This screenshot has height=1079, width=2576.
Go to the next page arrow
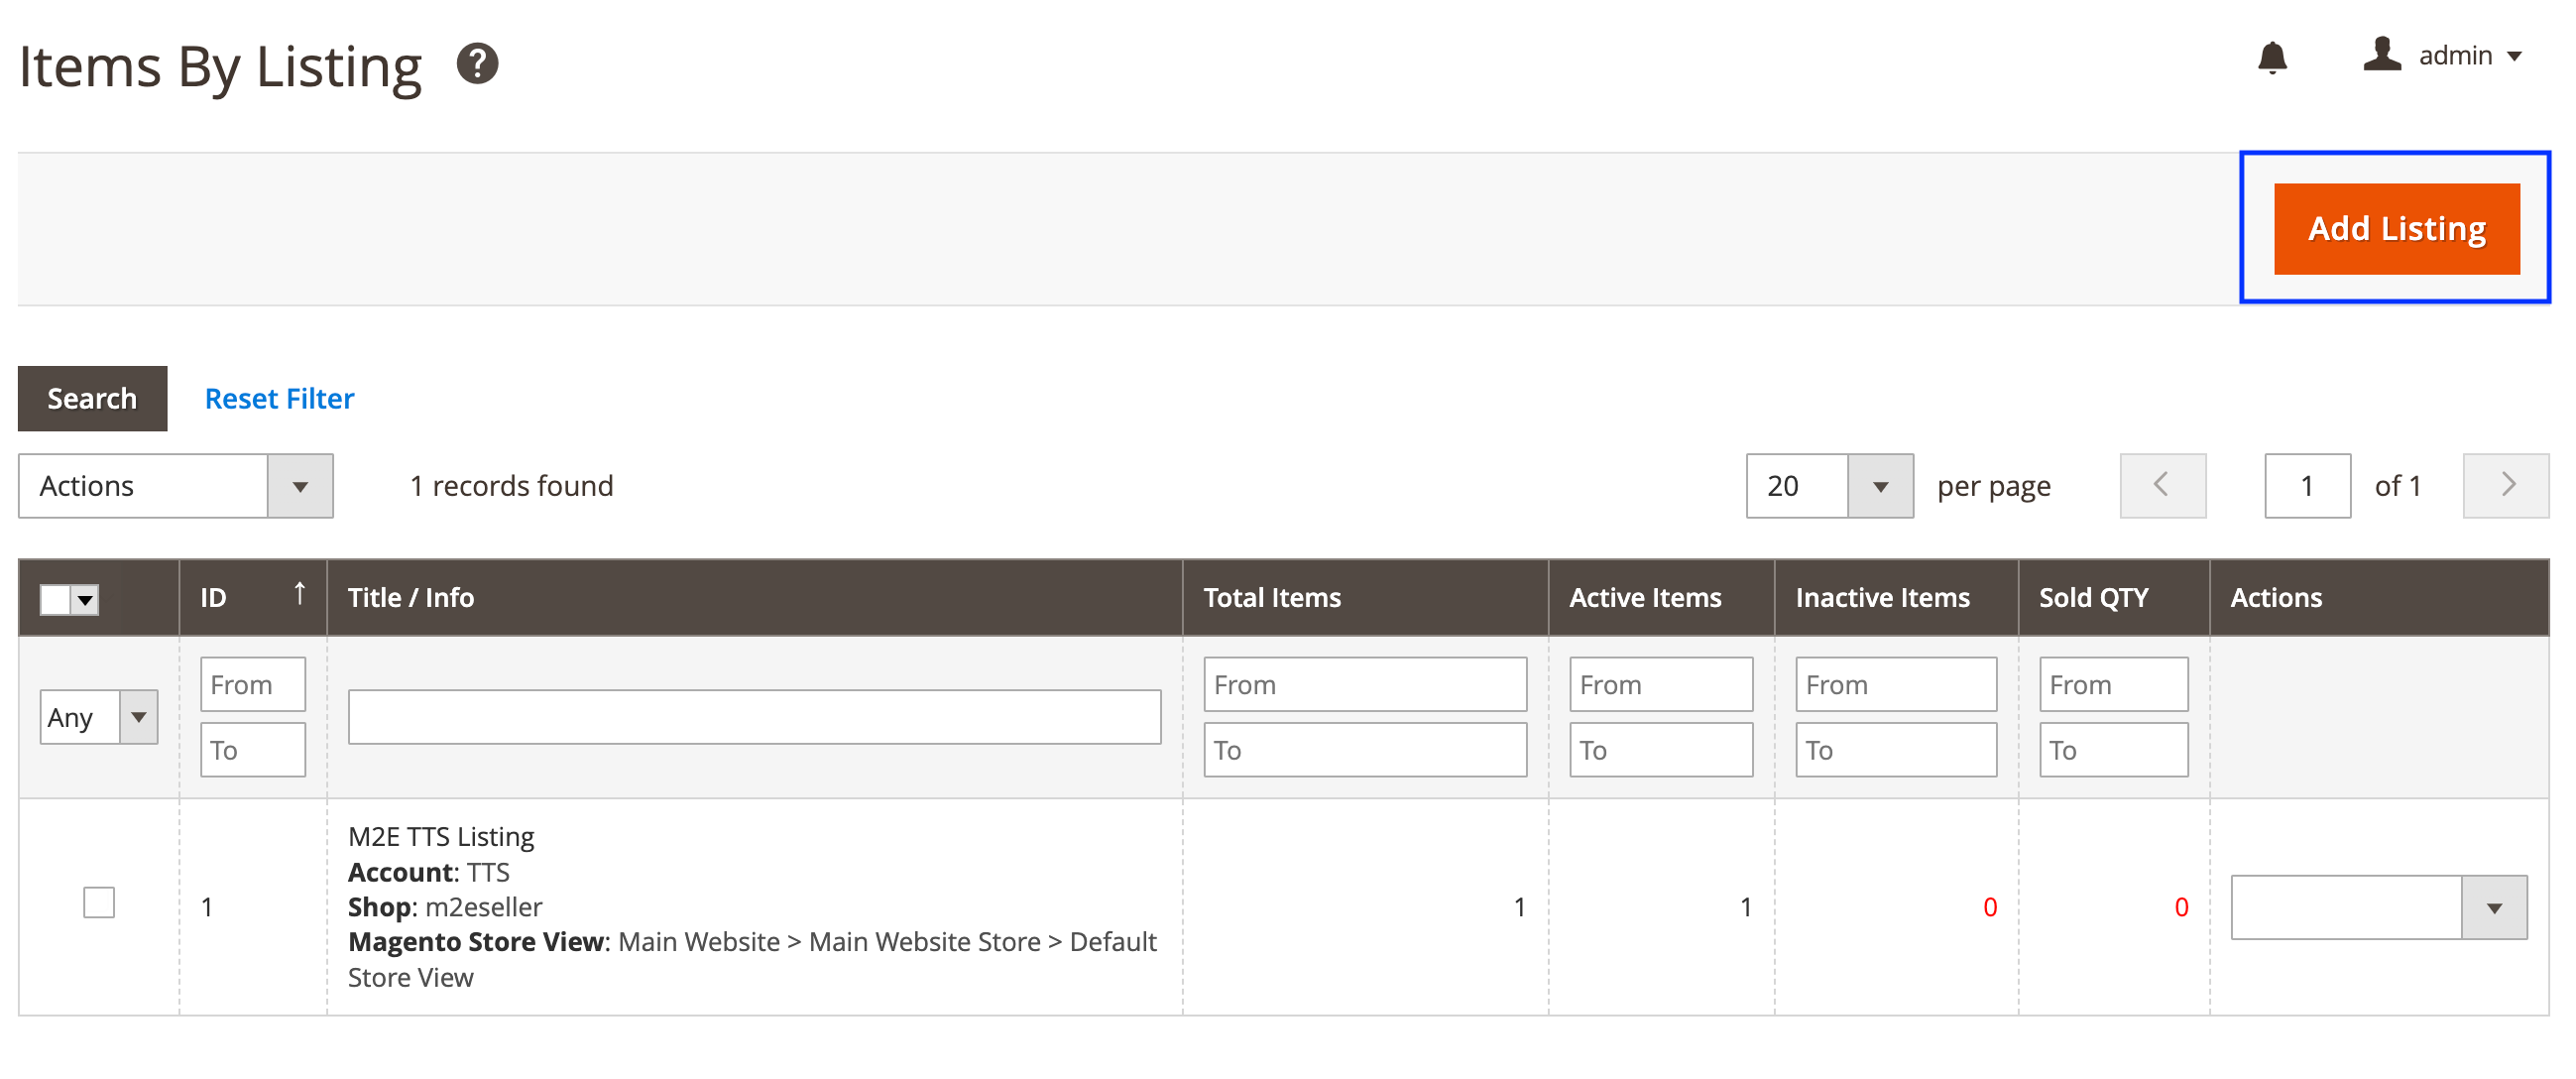(x=2505, y=485)
